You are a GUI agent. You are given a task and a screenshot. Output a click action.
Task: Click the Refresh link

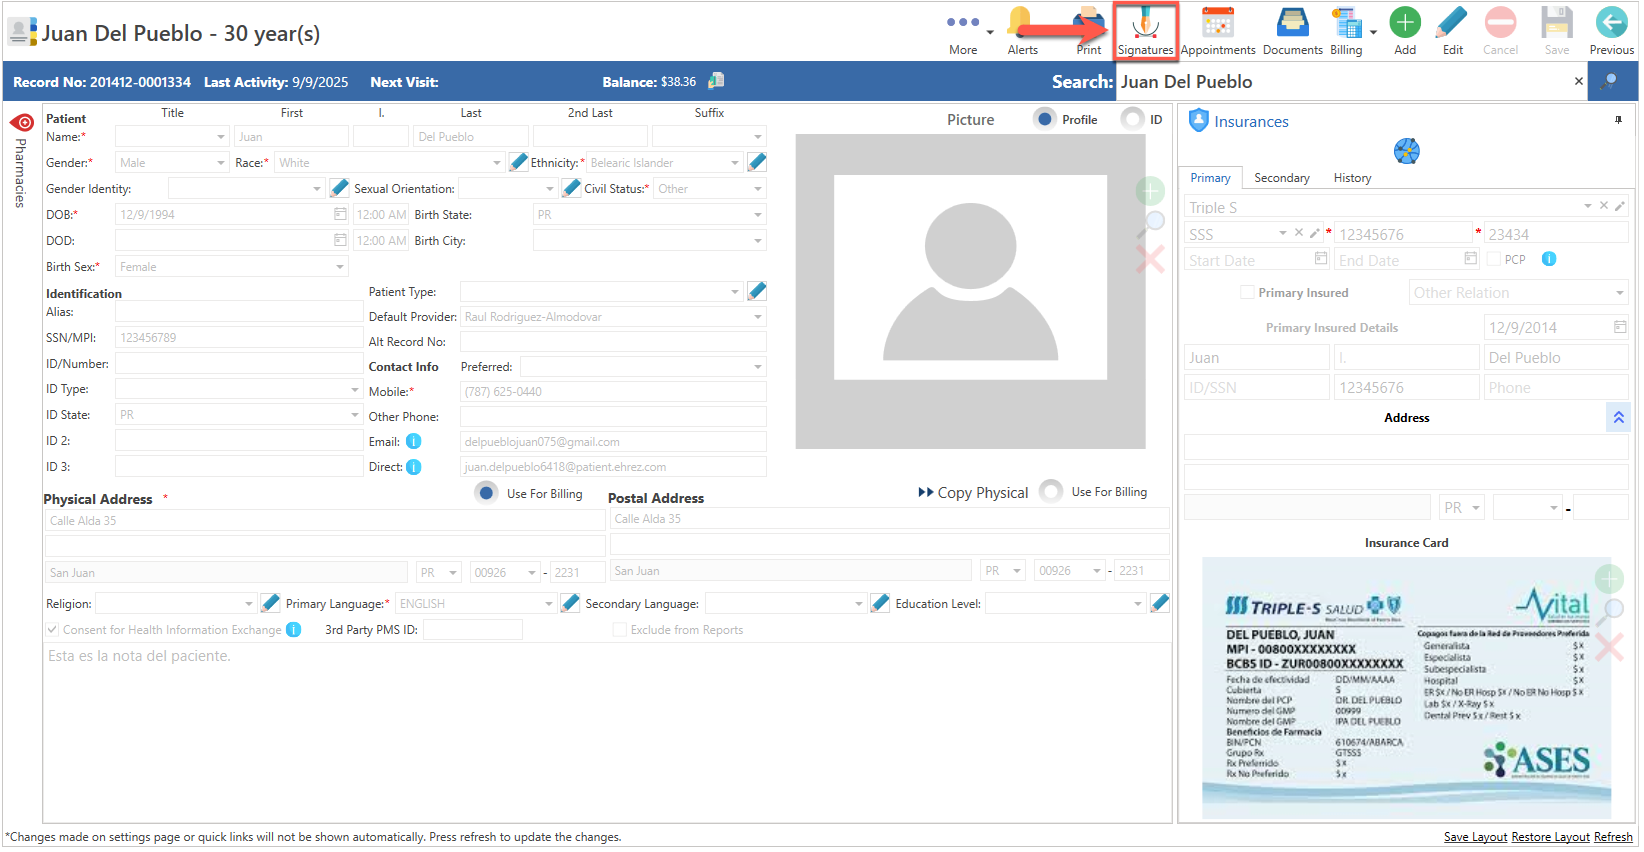(1613, 838)
